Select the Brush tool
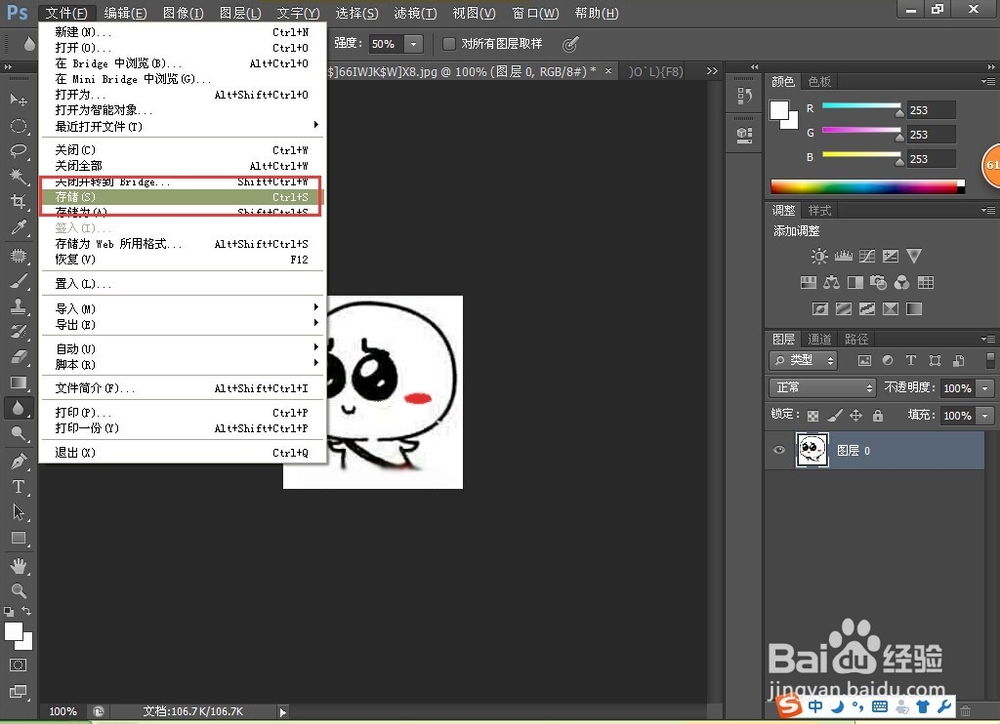The width and height of the screenshot is (1000, 724). click(x=20, y=278)
